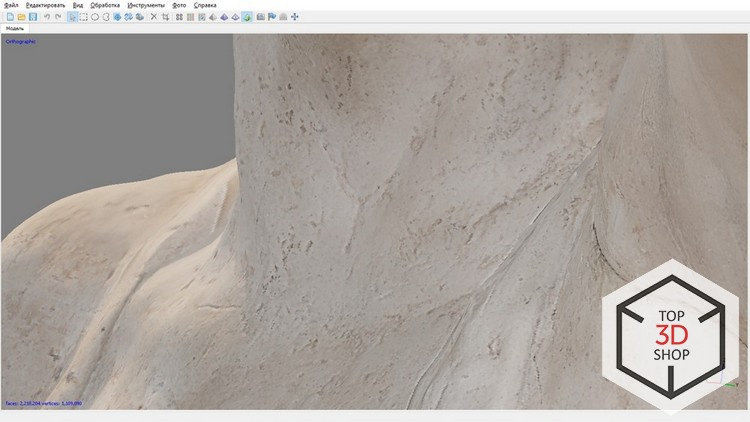Click the faces and vertices count text
This screenshot has height=422, width=750.
44,403
